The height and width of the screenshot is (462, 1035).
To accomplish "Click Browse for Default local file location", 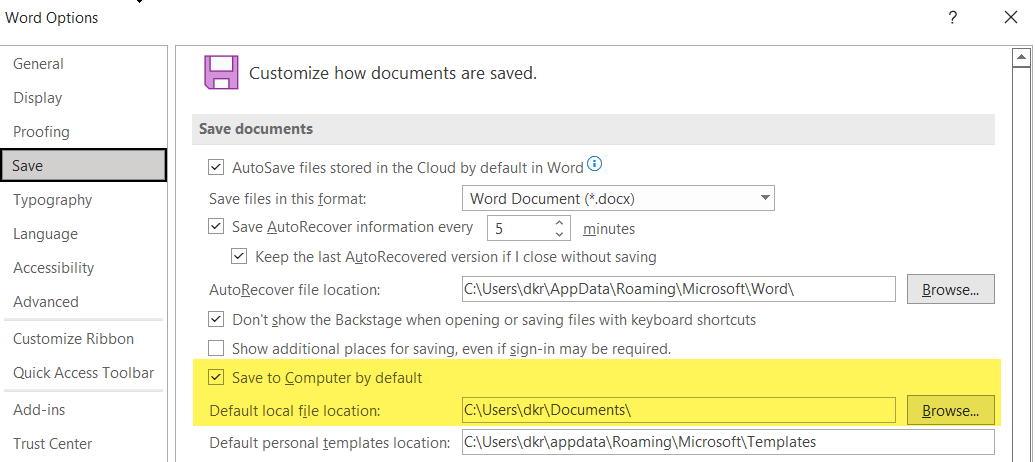I will (x=951, y=410).
